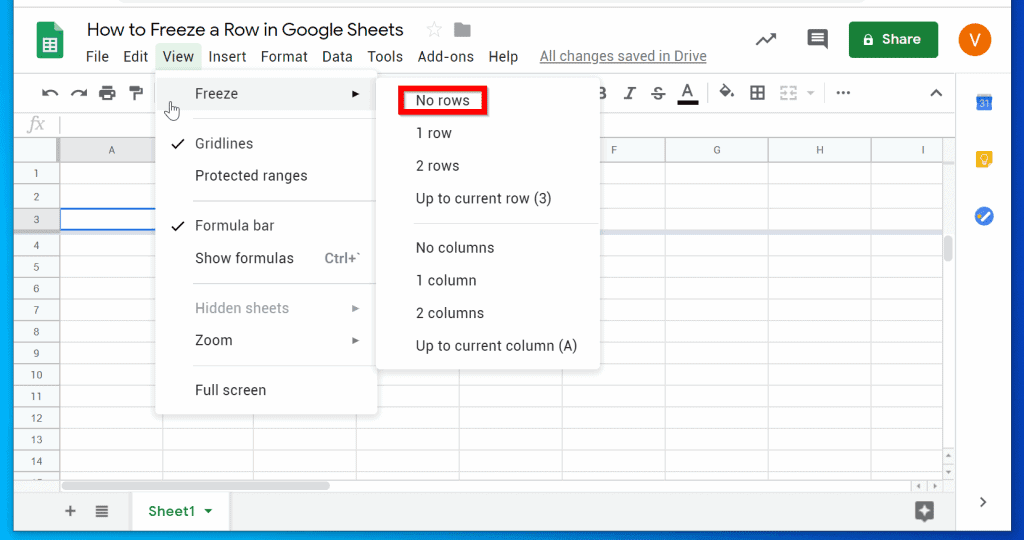Click the Explore button at bottom right
This screenshot has height=540, width=1024.
tap(924, 511)
